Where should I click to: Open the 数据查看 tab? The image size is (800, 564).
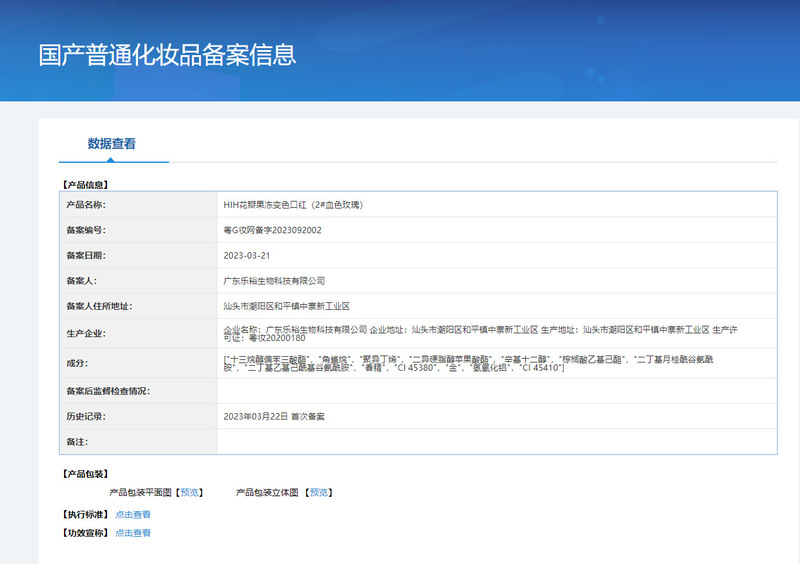pos(112,144)
